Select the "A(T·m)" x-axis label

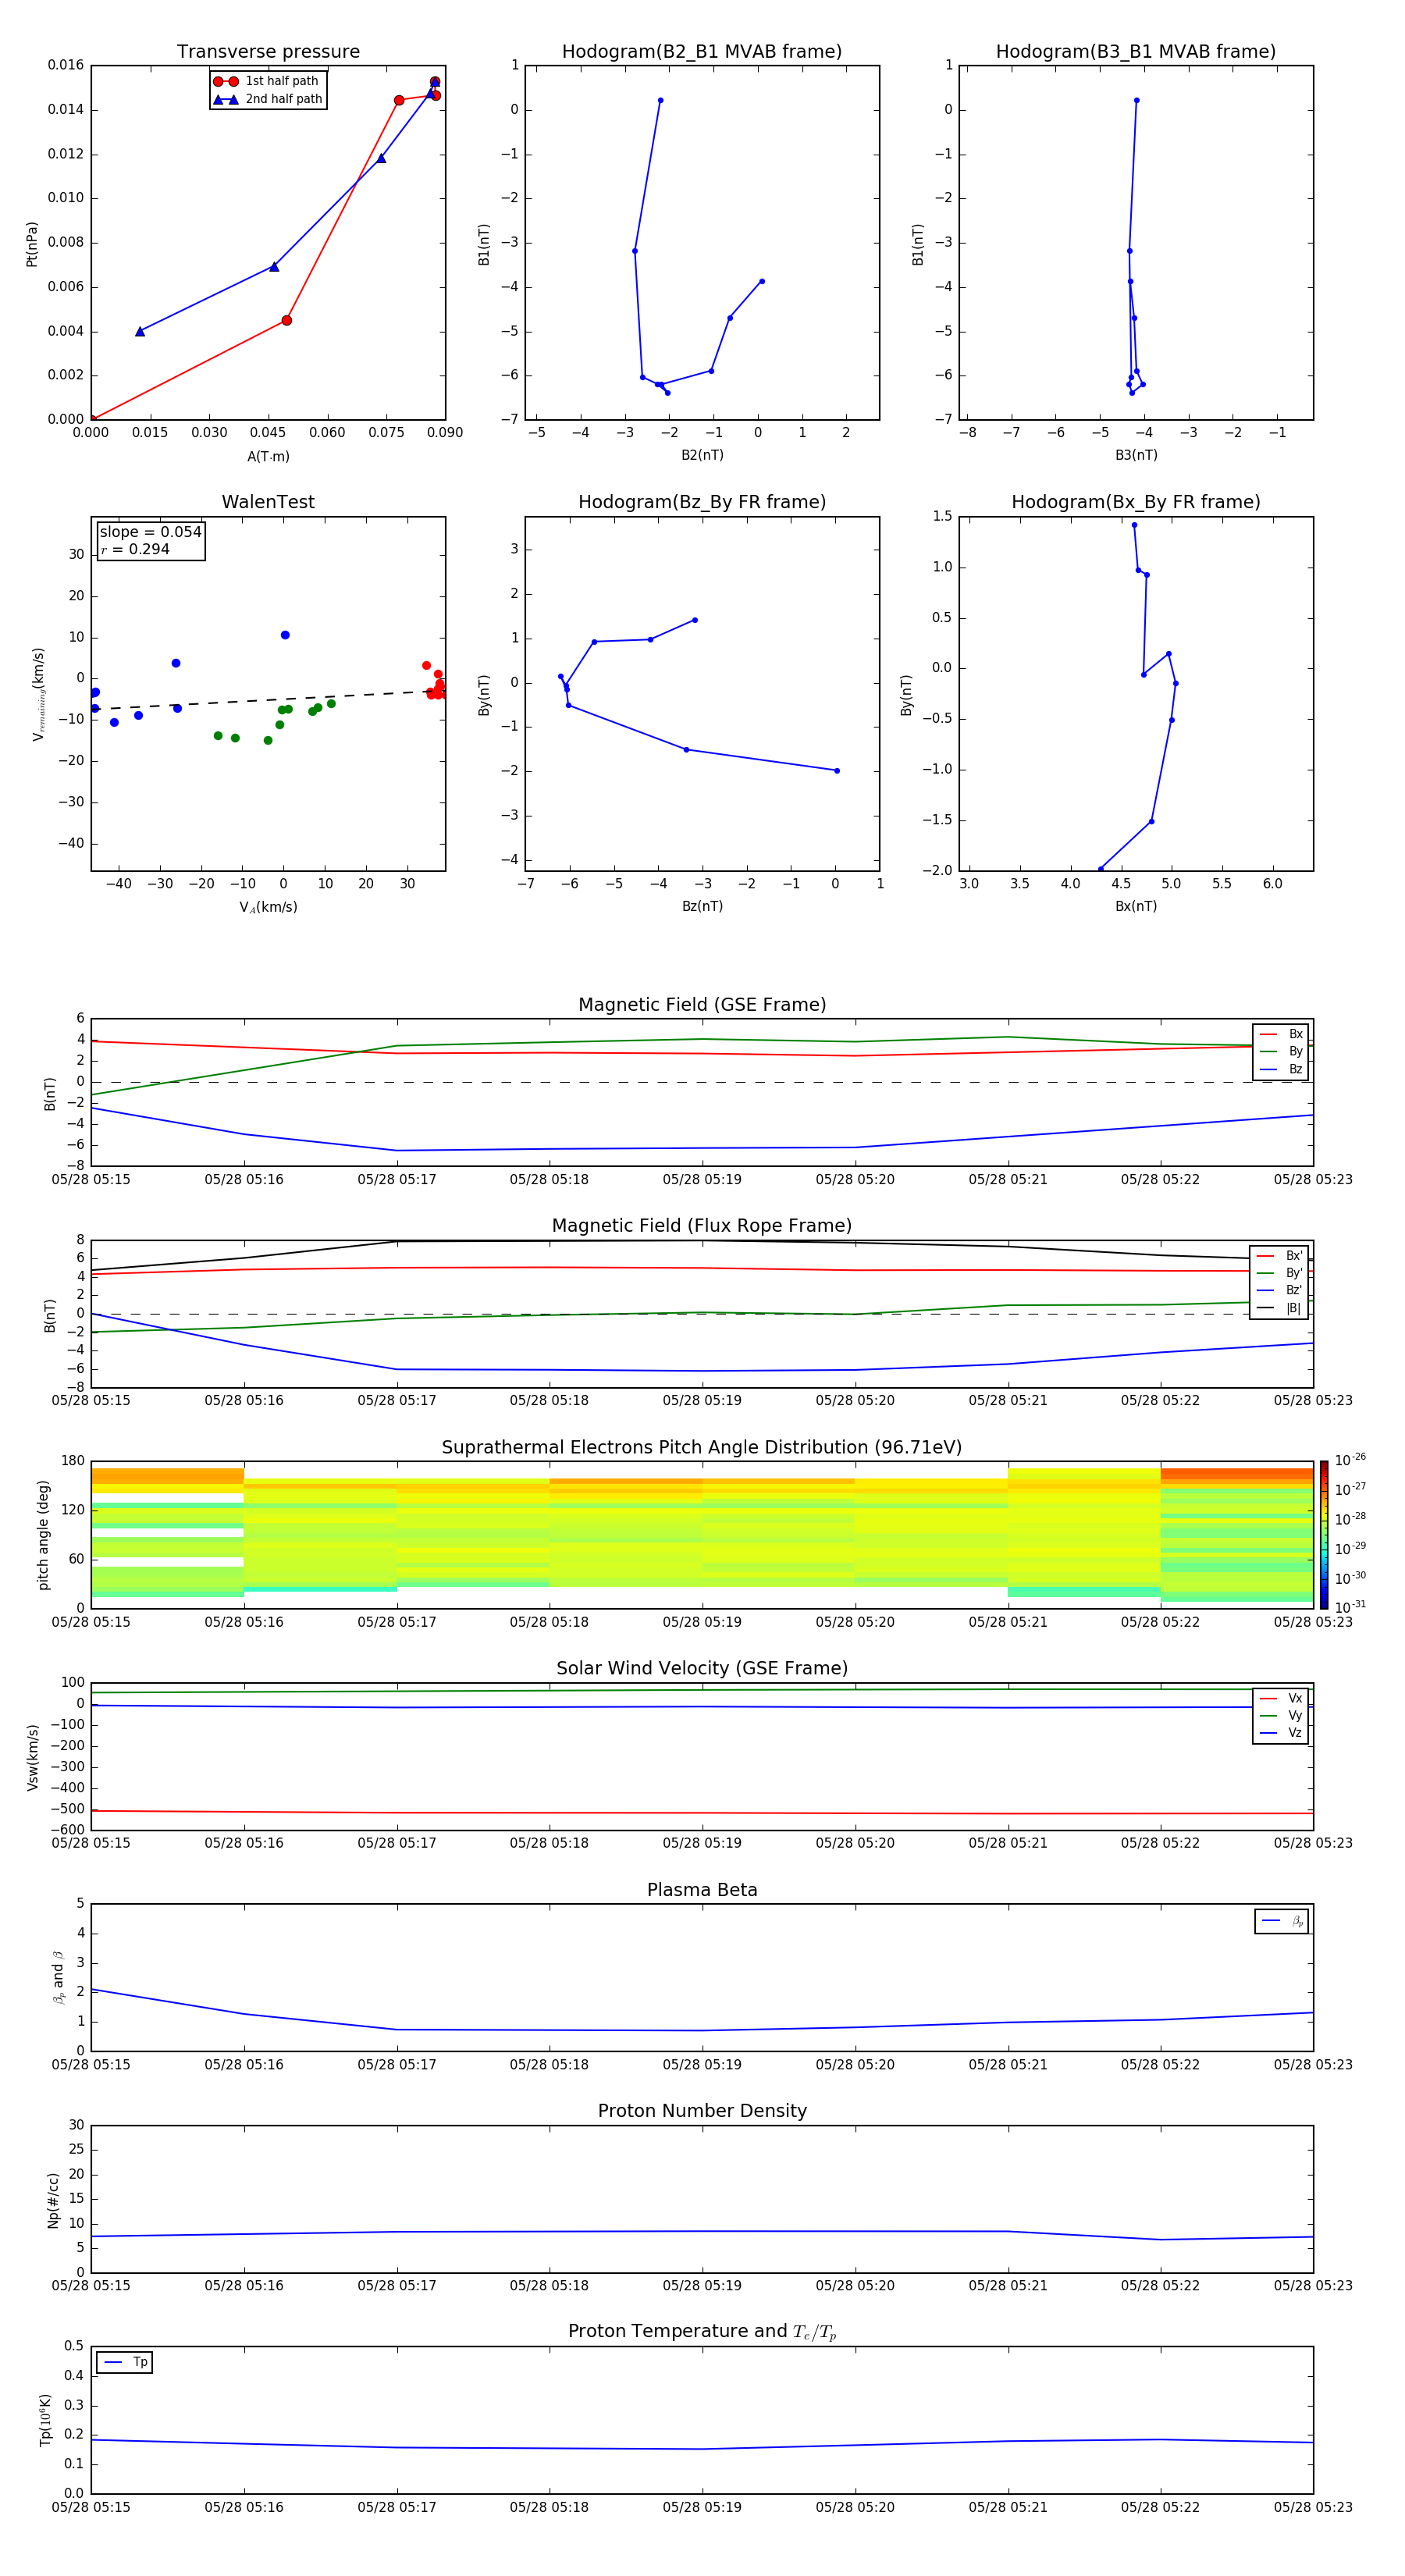(268, 456)
